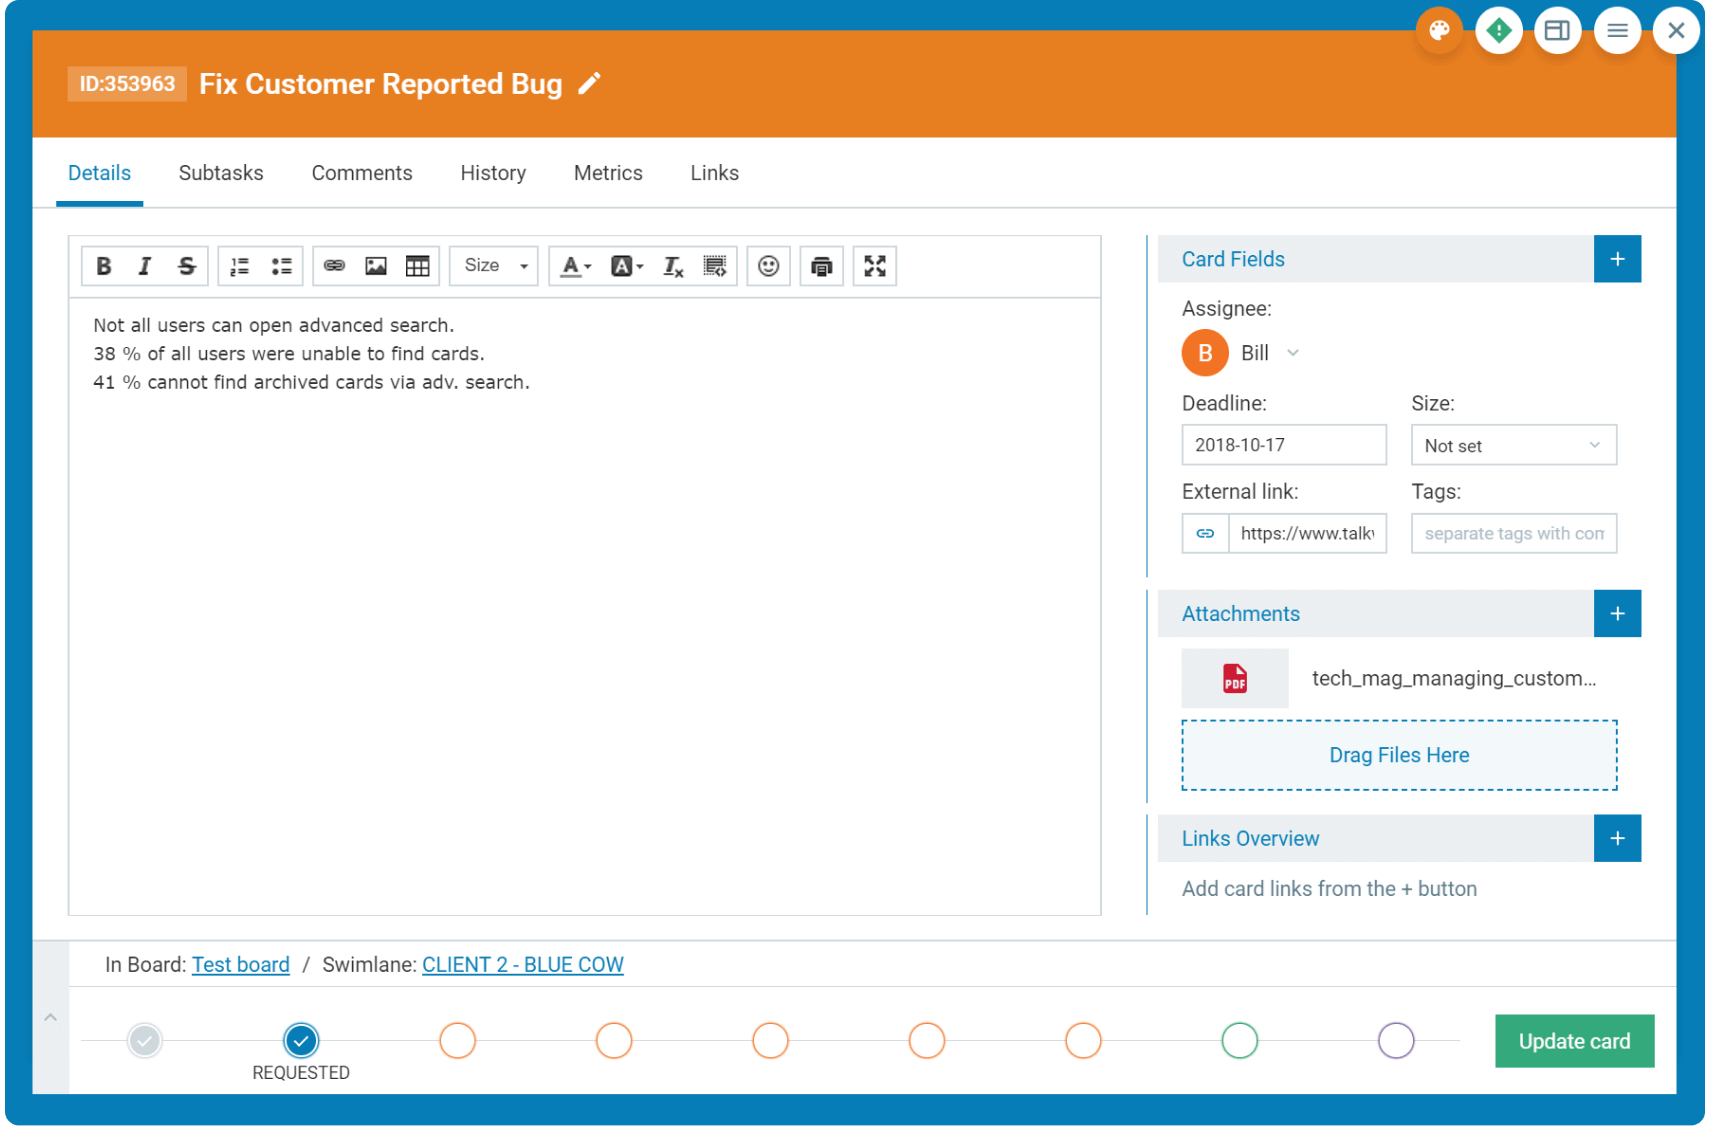Select the REQUESTED workflow step circle
The image size is (1710, 1129).
point(301,1040)
